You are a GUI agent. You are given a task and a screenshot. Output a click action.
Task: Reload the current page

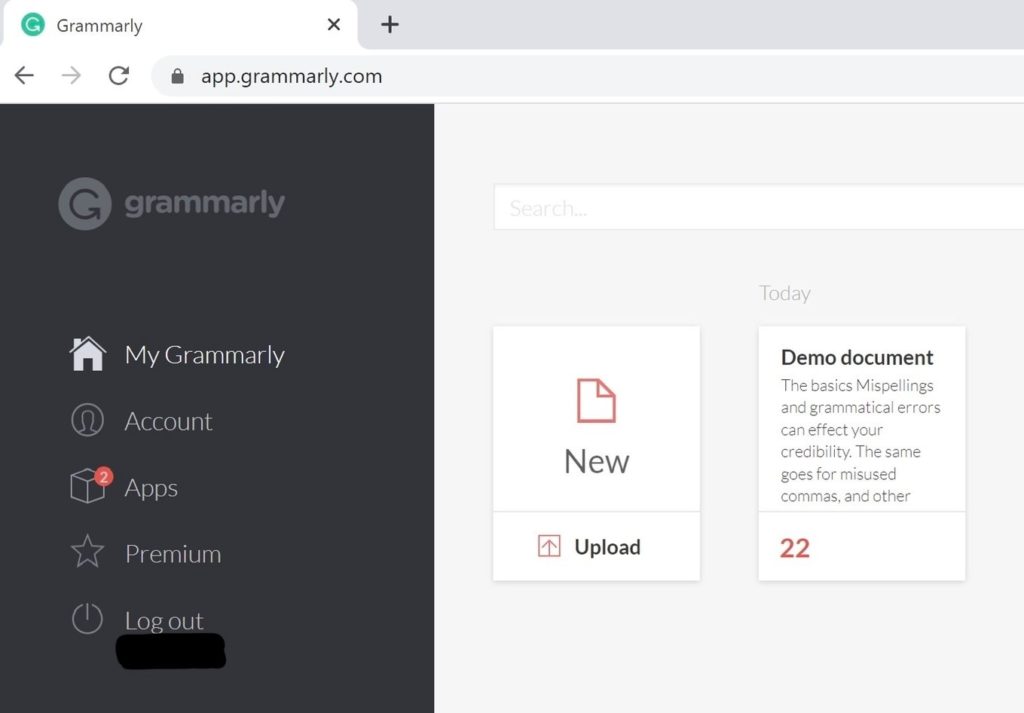click(x=118, y=76)
